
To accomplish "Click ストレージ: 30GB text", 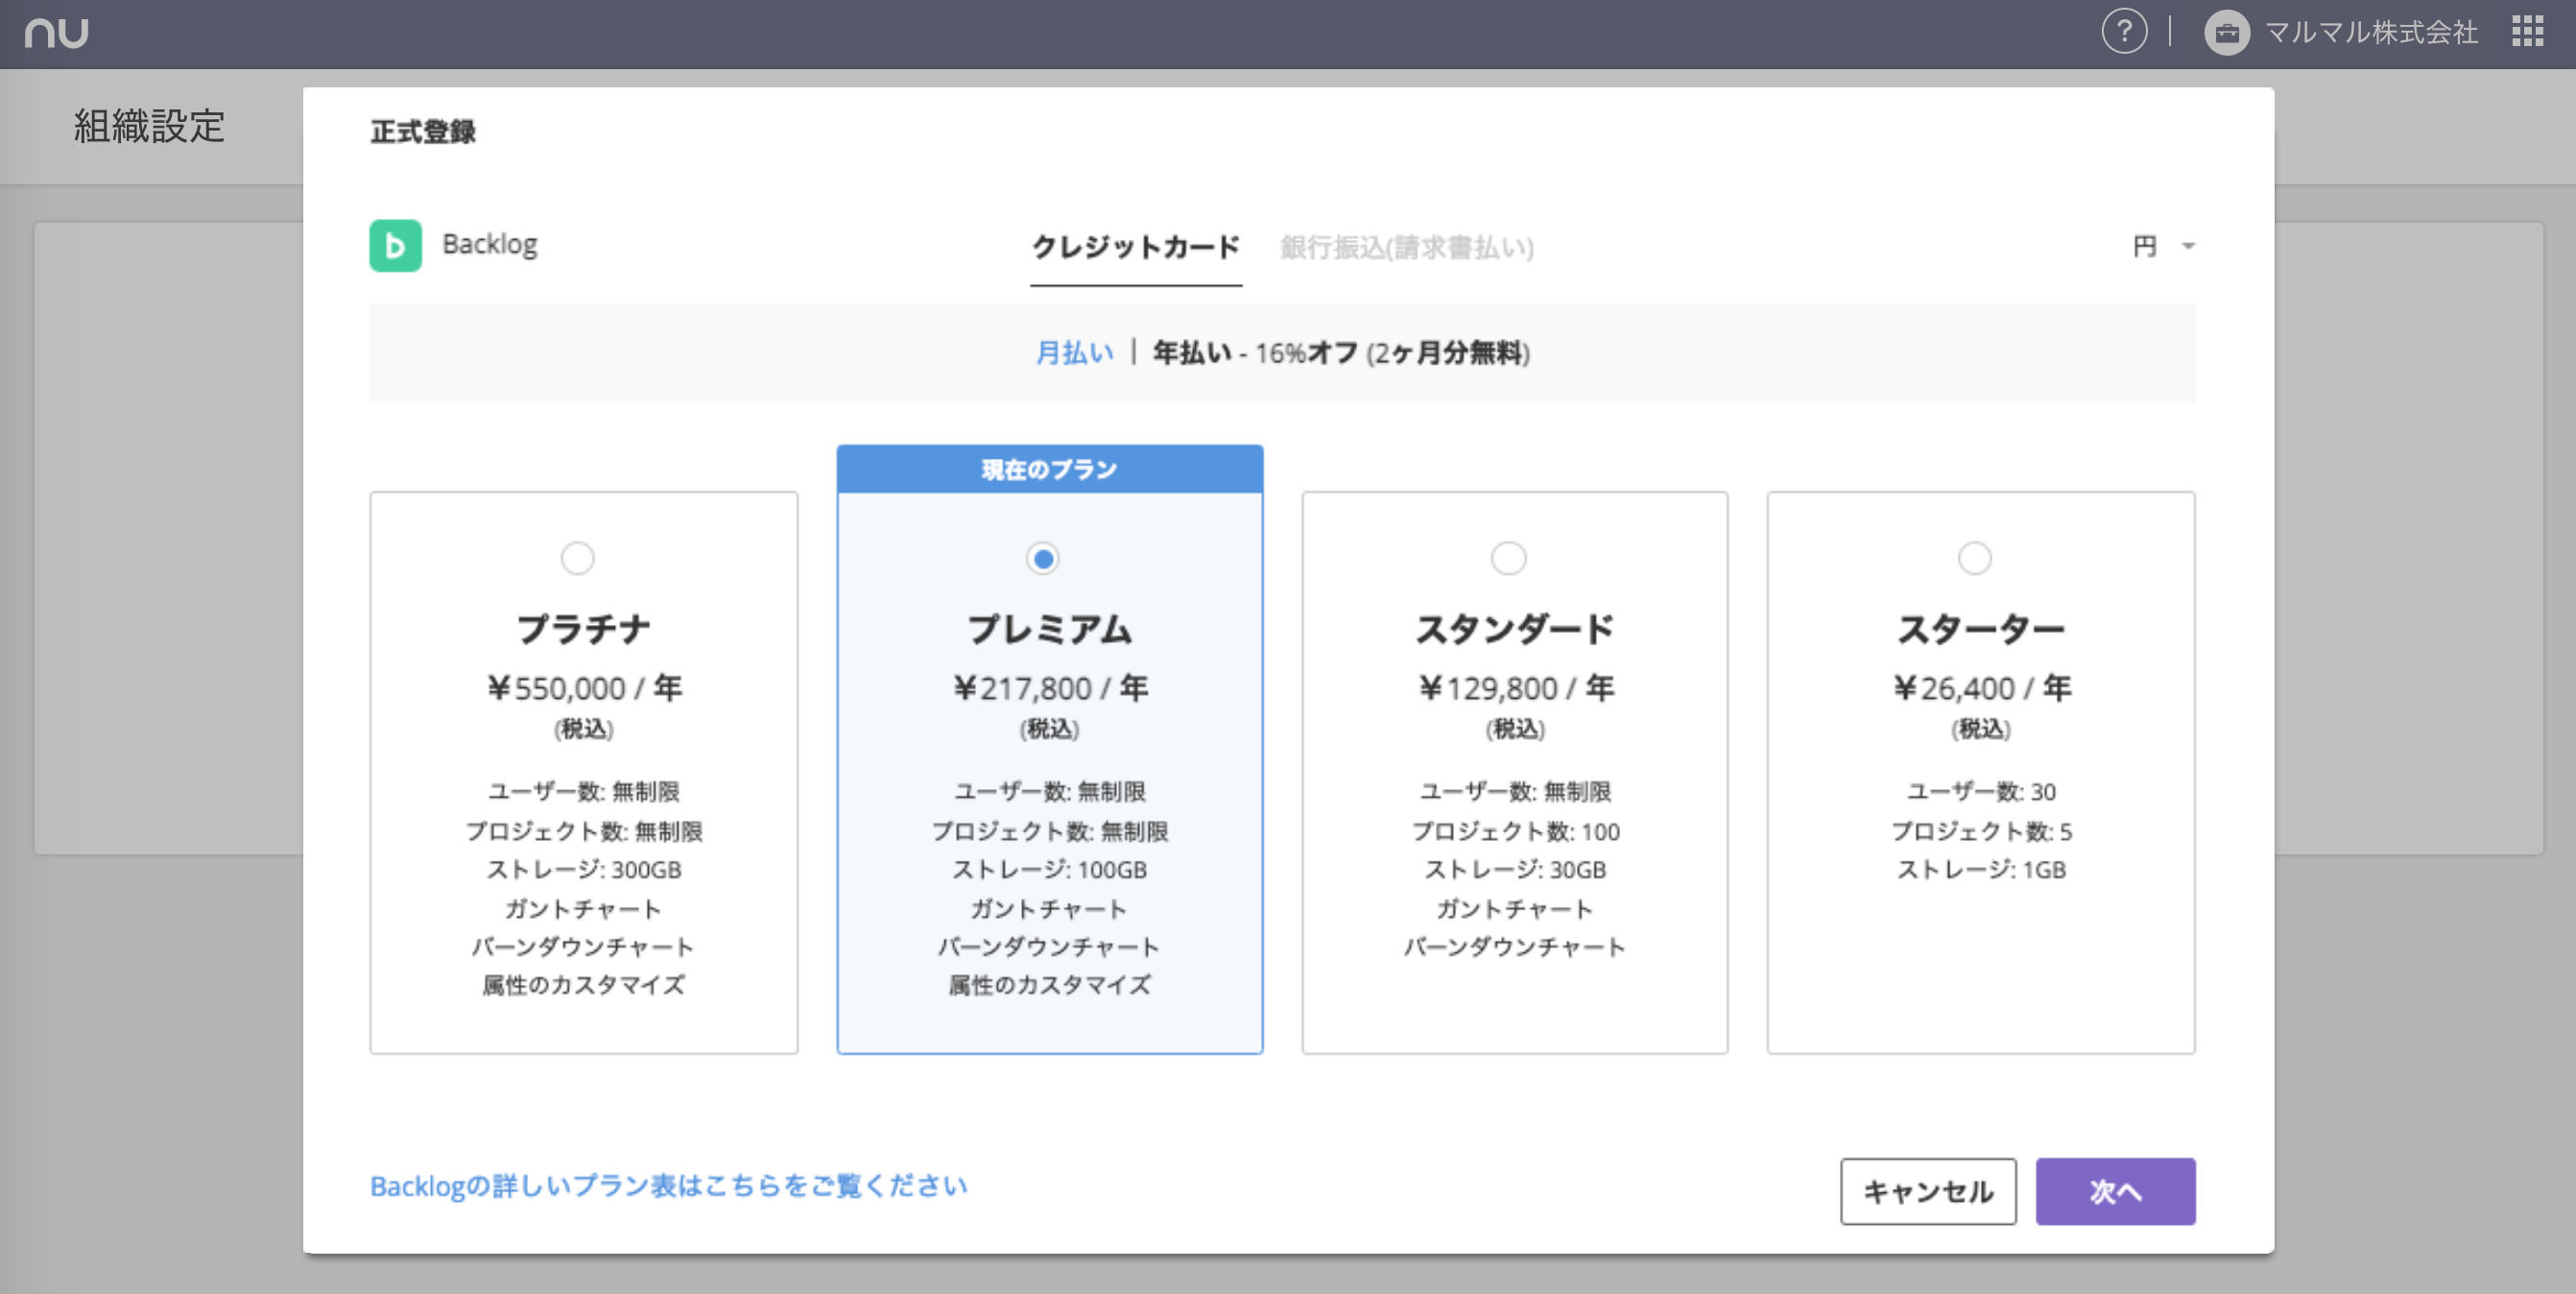I will pyautogui.click(x=1515, y=869).
